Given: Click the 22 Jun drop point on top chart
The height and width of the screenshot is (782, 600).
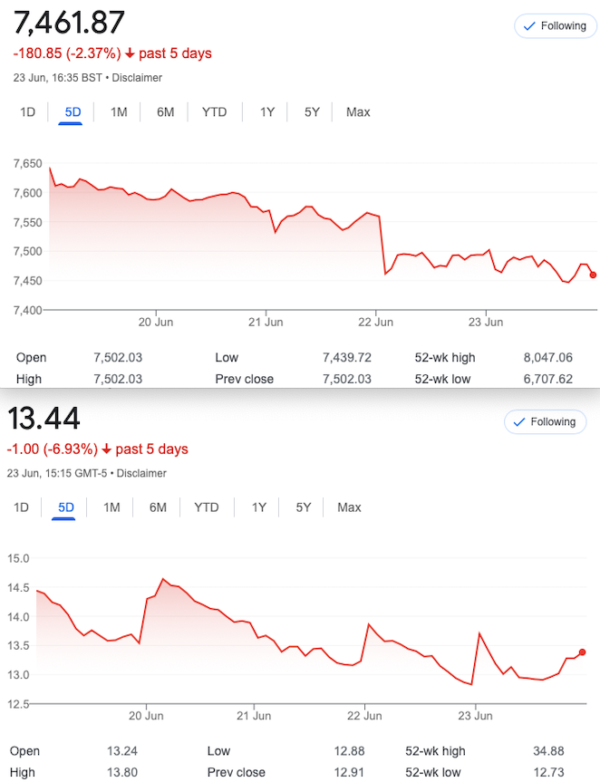Looking at the screenshot, I should click(385, 274).
